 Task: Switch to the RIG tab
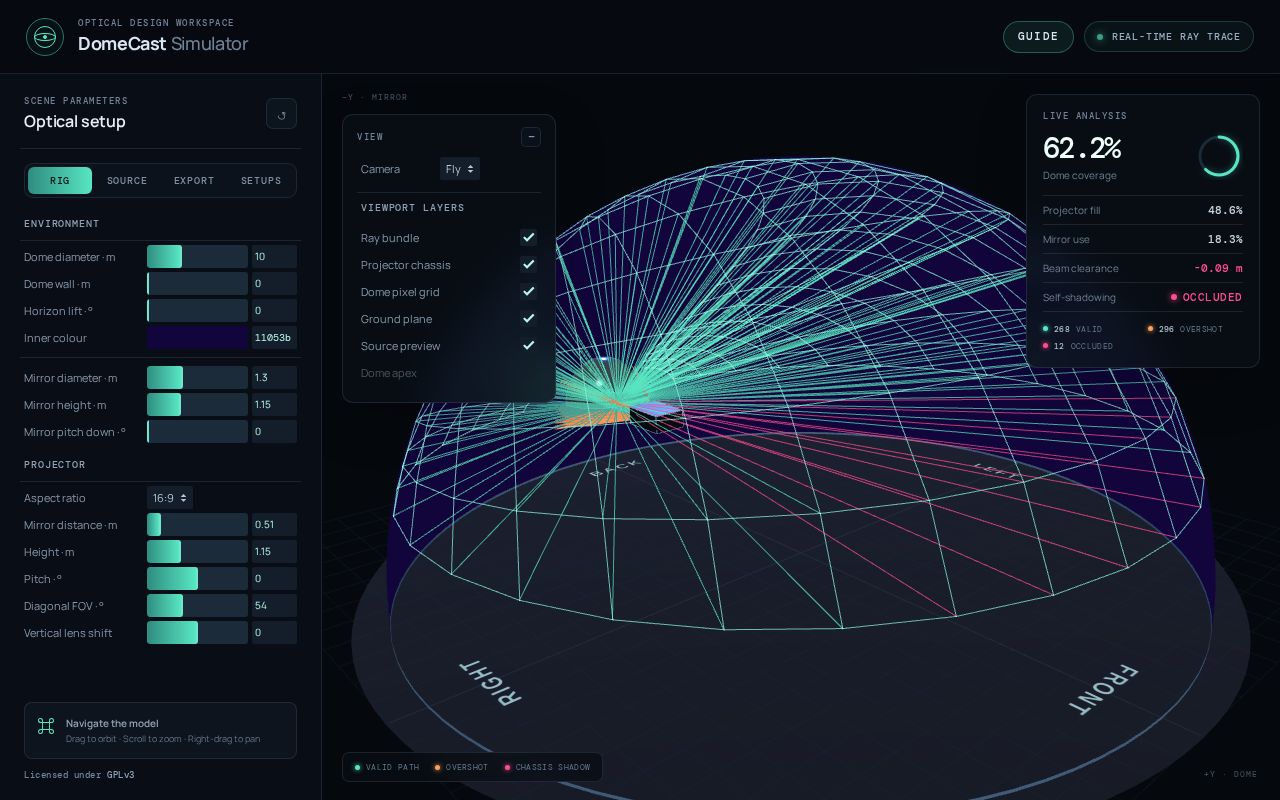(x=60, y=181)
